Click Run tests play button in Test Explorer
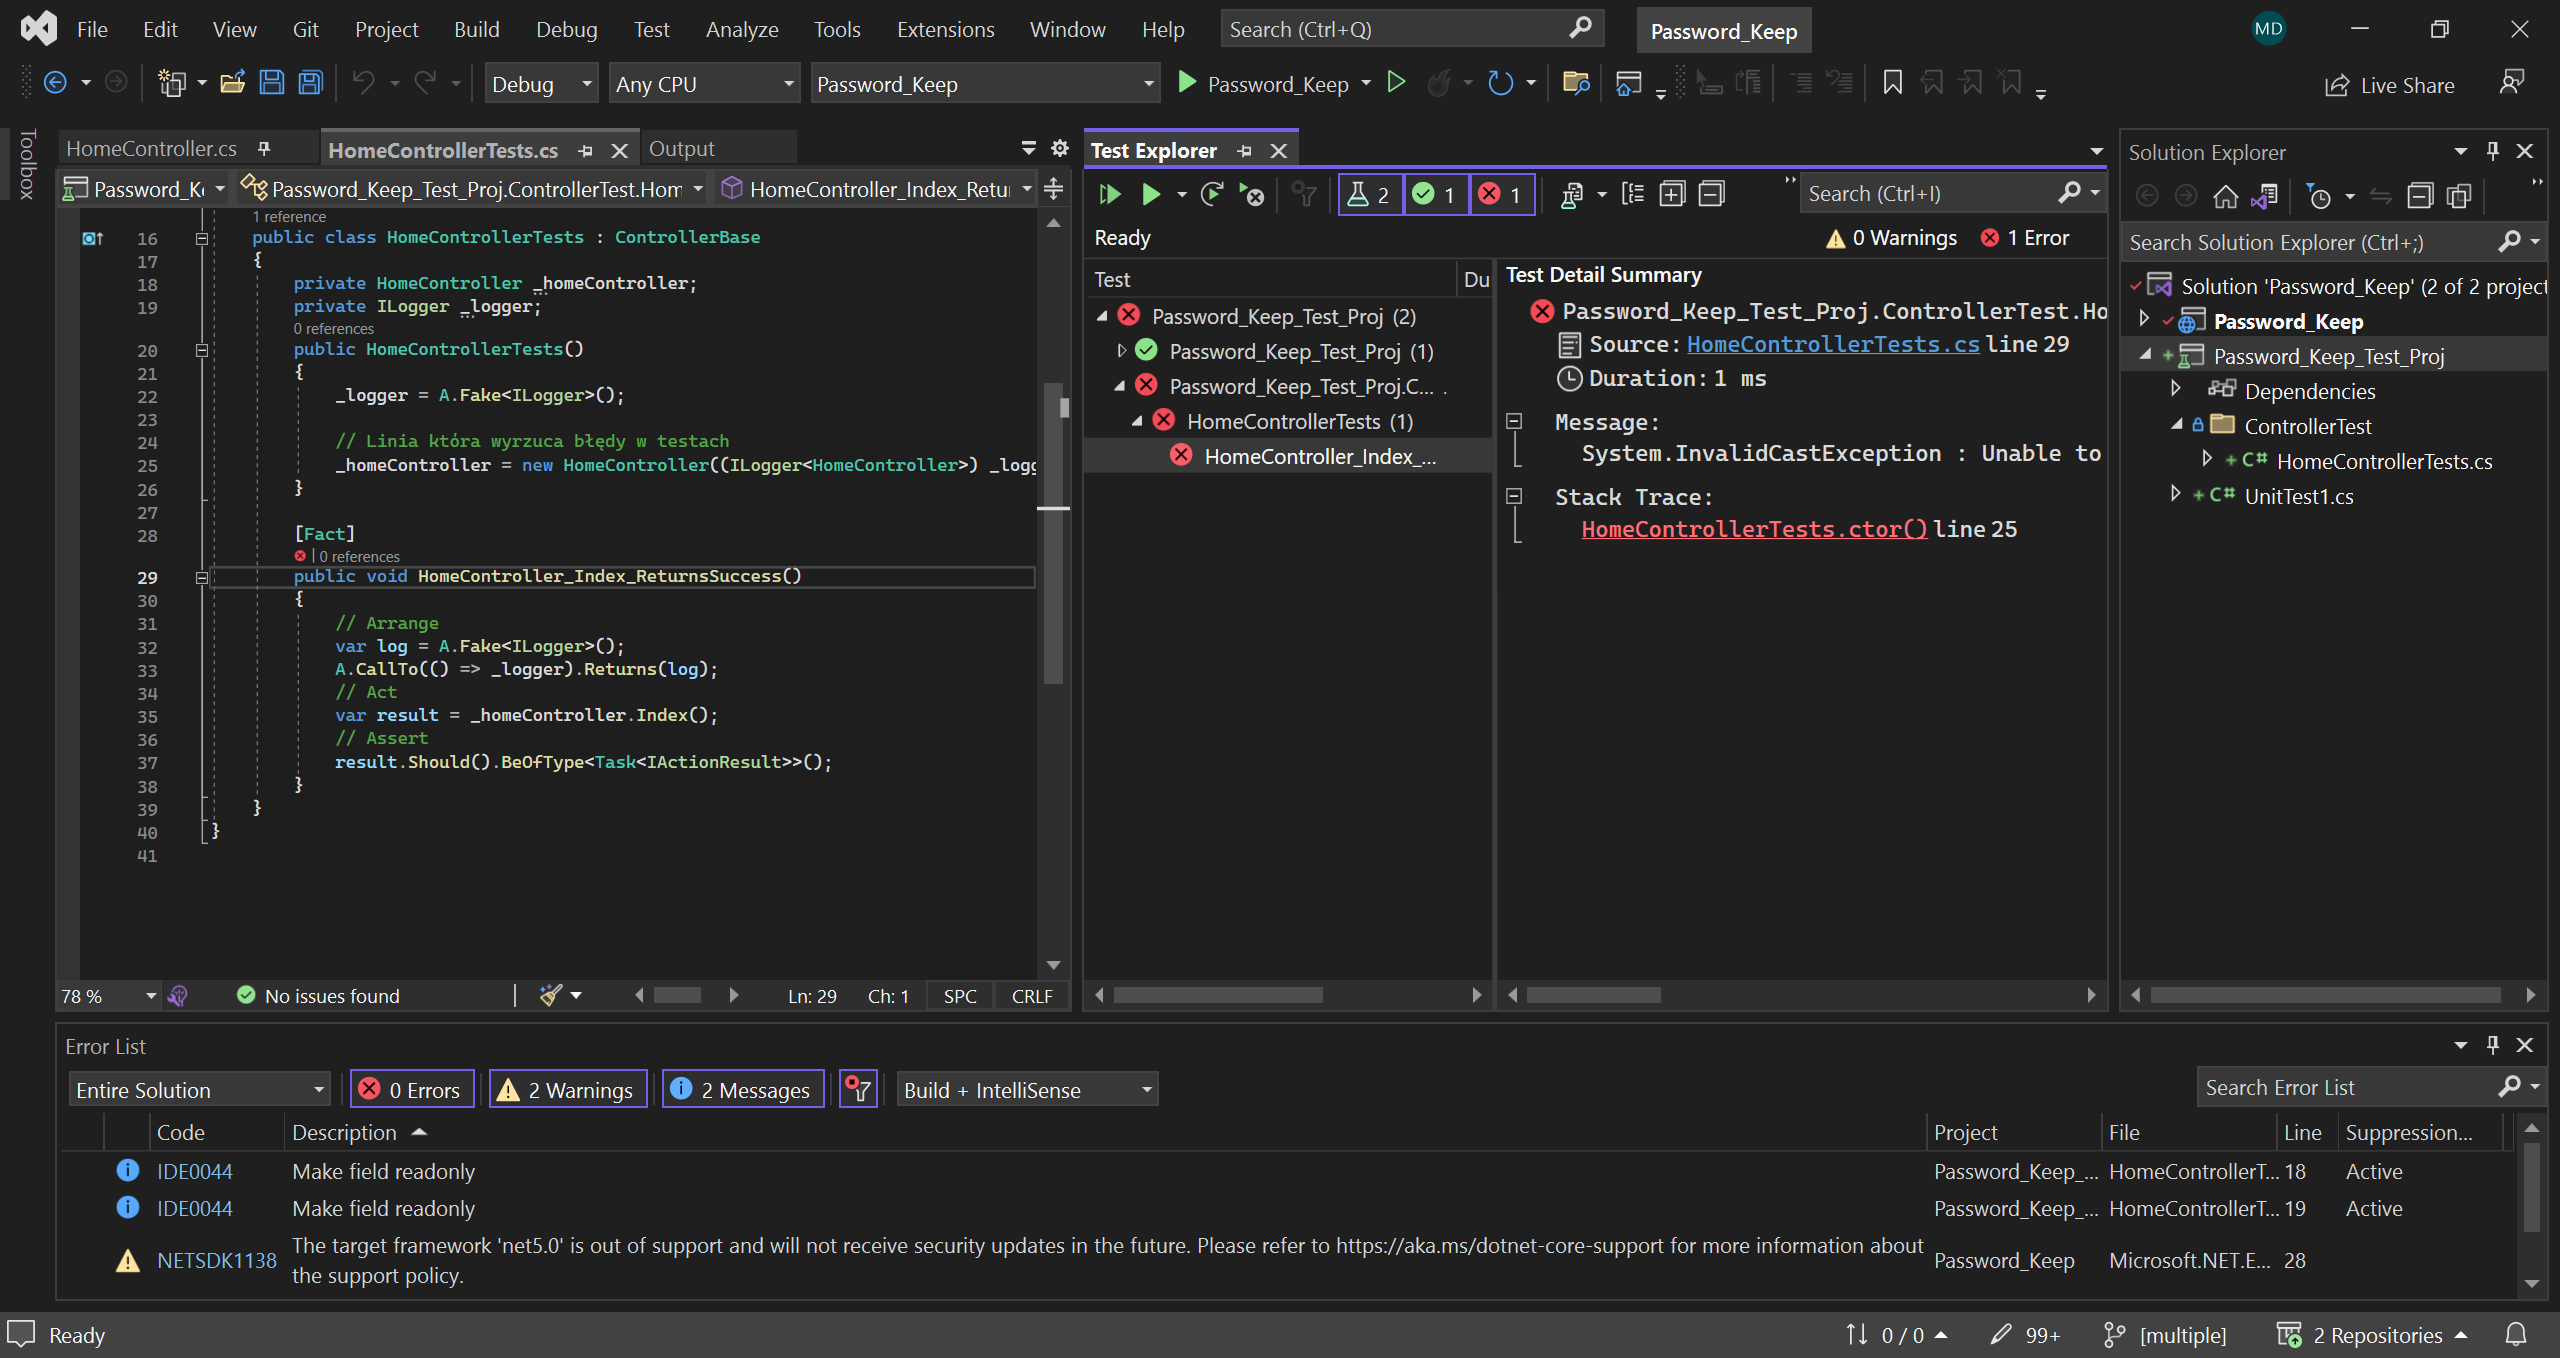 (x=1151, y=194)
